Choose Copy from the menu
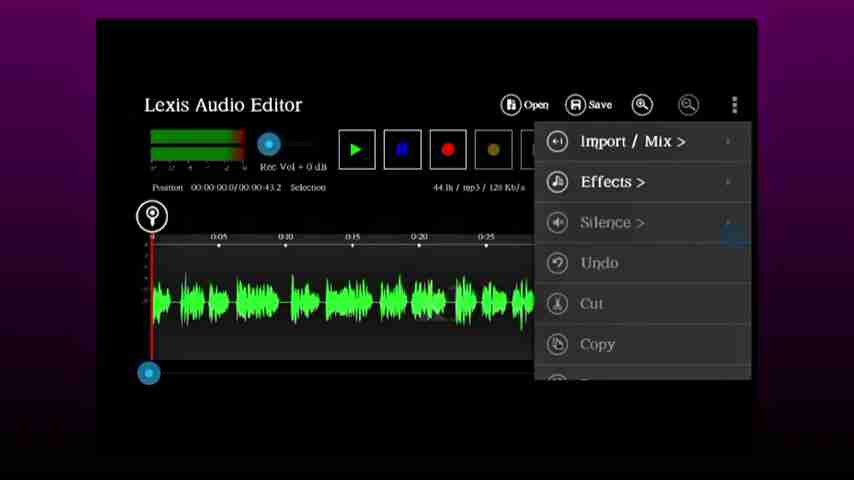Image resolution: width=854 pixels, height=480 pixels. click(643, 344)
